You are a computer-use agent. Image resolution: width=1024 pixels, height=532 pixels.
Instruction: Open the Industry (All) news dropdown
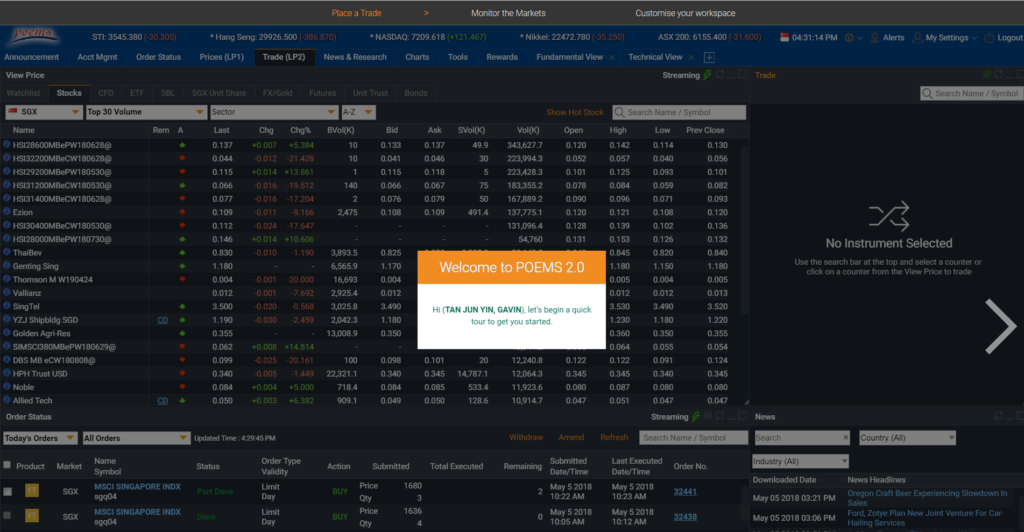tap(800, 462)
